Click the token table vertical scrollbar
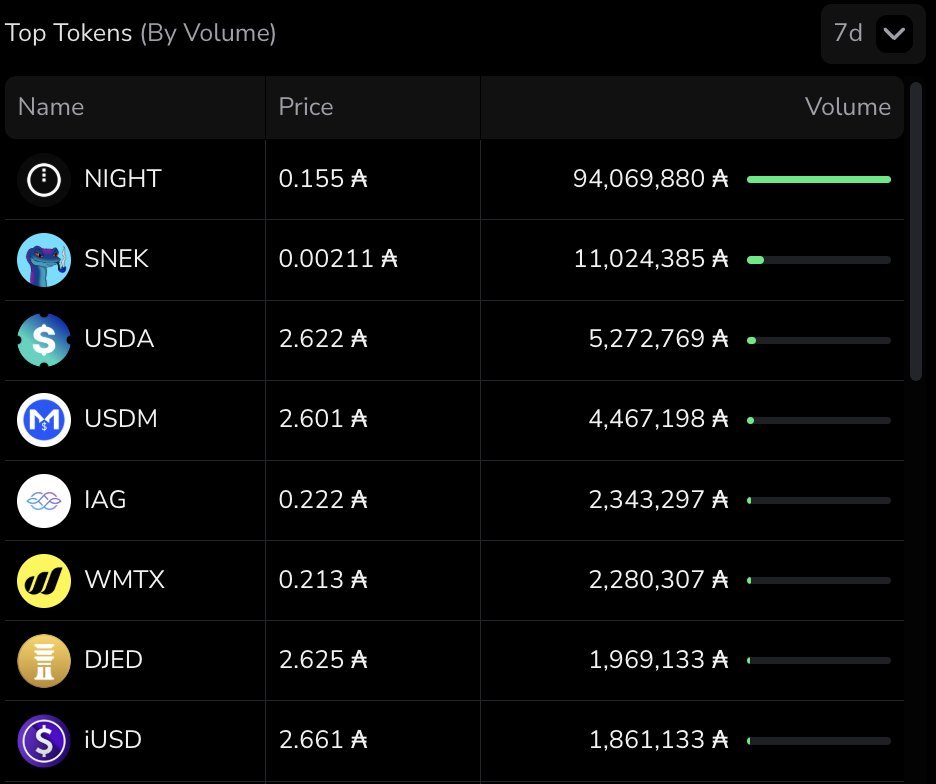The width and height of the screenshot is (936, 784). click(916, 232)
